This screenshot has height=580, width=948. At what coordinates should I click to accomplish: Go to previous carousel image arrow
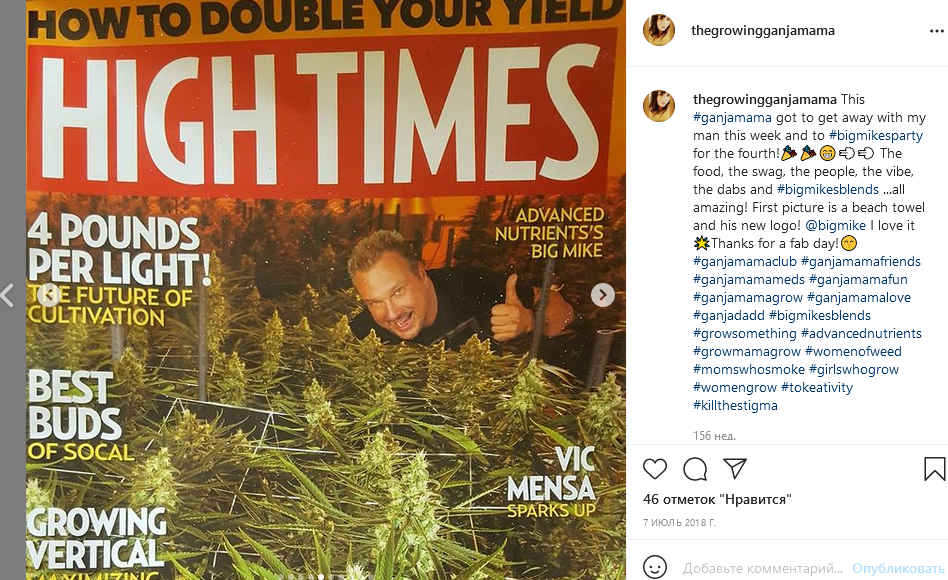pos(48,295)
